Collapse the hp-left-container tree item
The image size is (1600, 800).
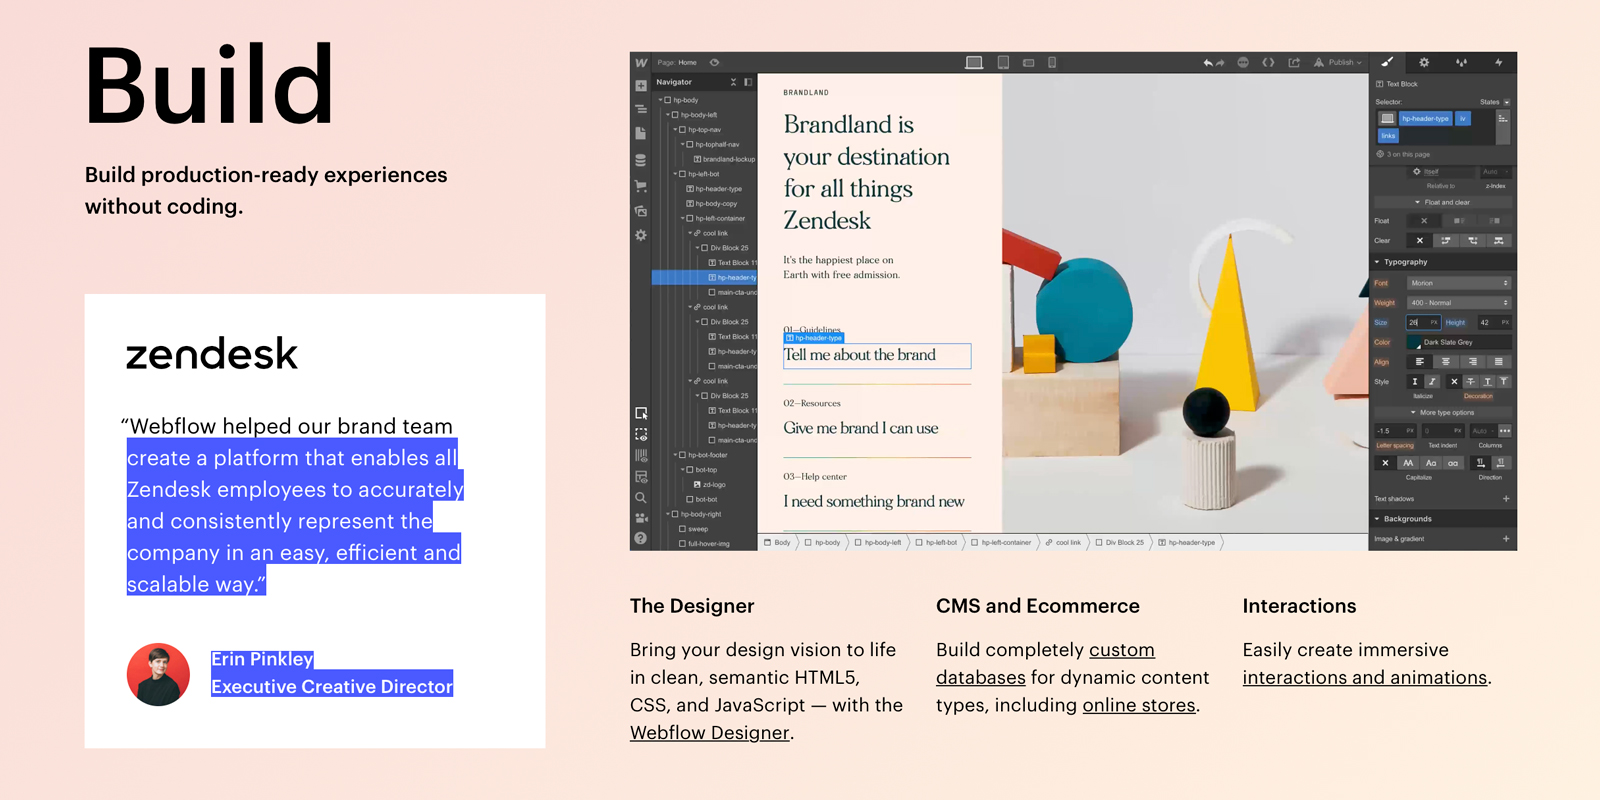pos(683,218)
